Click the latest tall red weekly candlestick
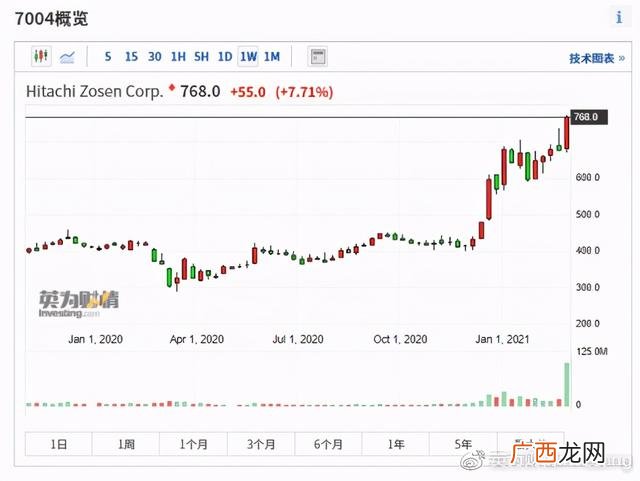 click(x=567, y=134)
